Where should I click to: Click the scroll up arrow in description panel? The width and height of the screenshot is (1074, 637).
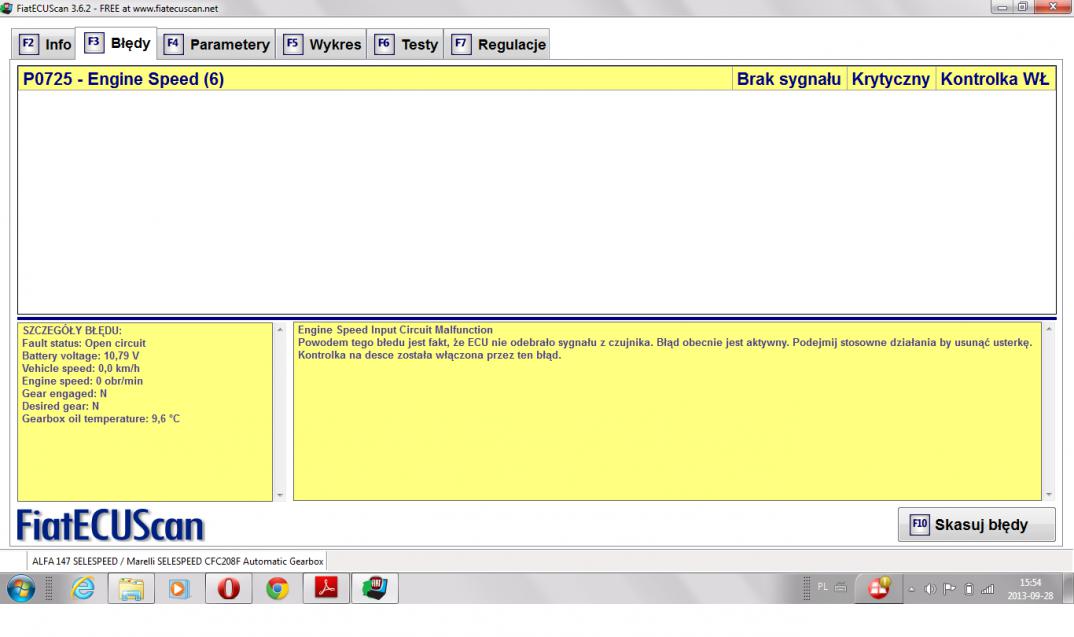tap(1049, 329)
